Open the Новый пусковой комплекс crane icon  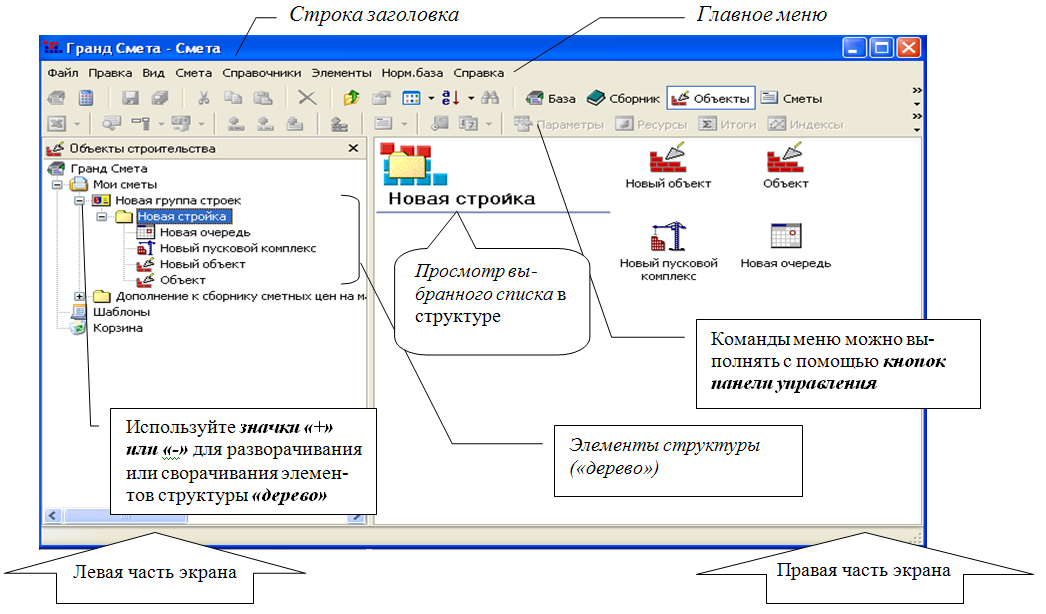point(668,252)
